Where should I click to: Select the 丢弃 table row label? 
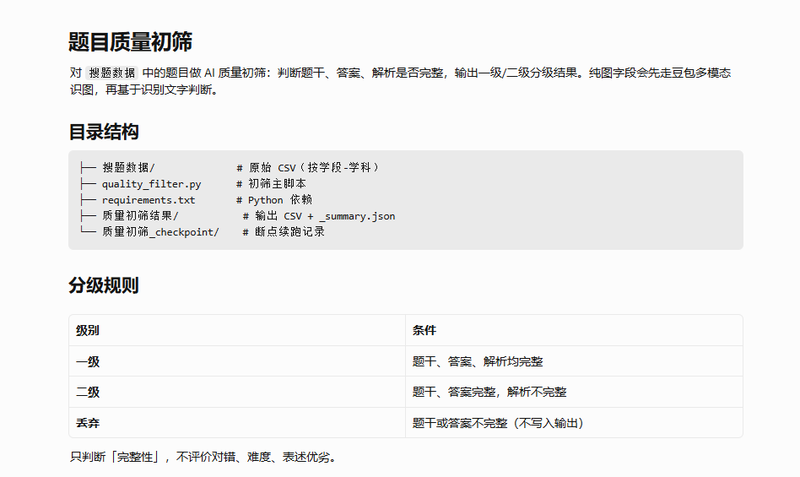tap(88, 423)
